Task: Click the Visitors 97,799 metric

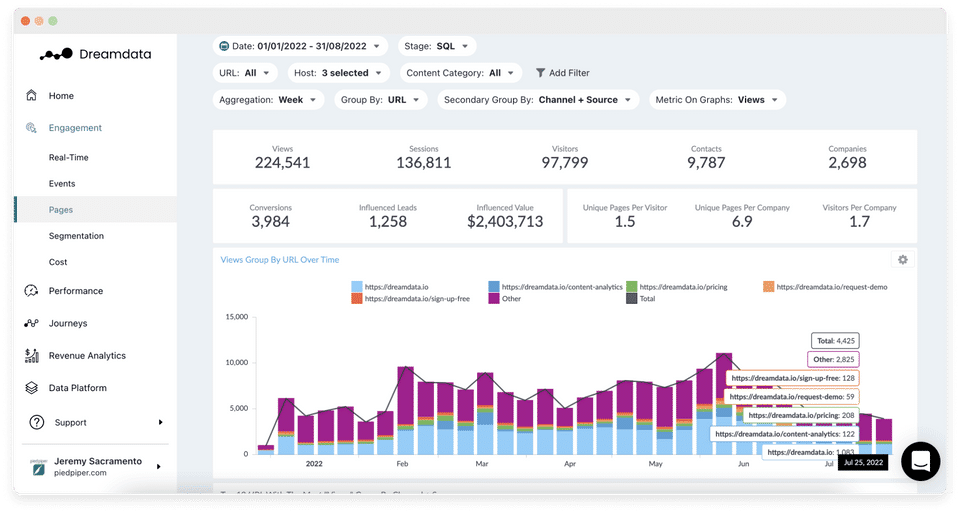Action: (x=564, y=158)
